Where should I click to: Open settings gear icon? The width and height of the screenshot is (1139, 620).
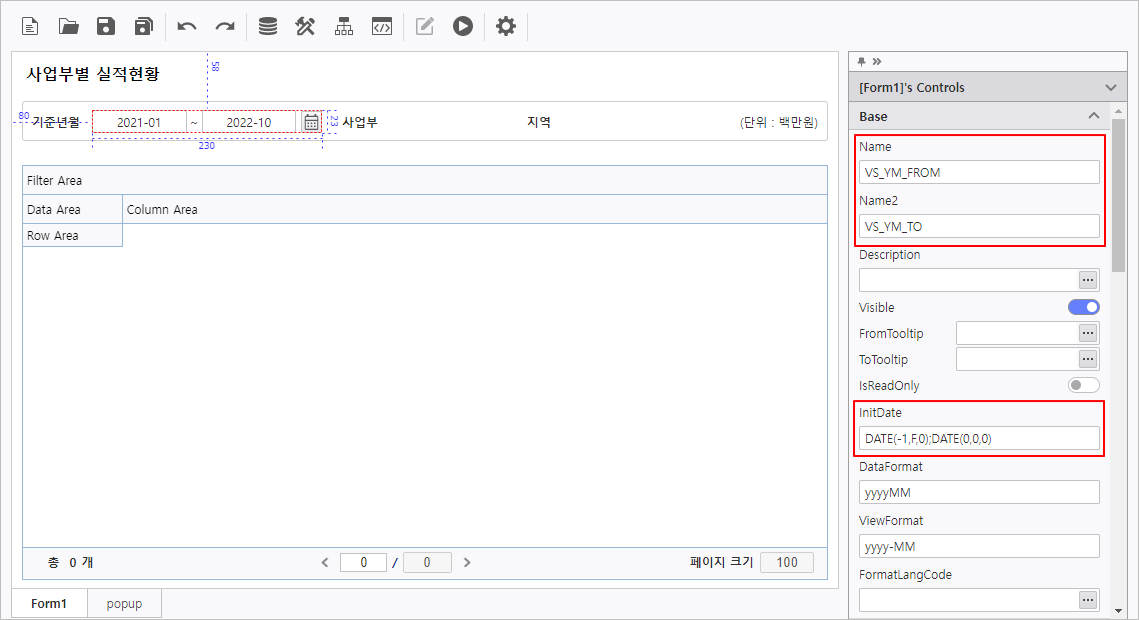tap(506, 27)
